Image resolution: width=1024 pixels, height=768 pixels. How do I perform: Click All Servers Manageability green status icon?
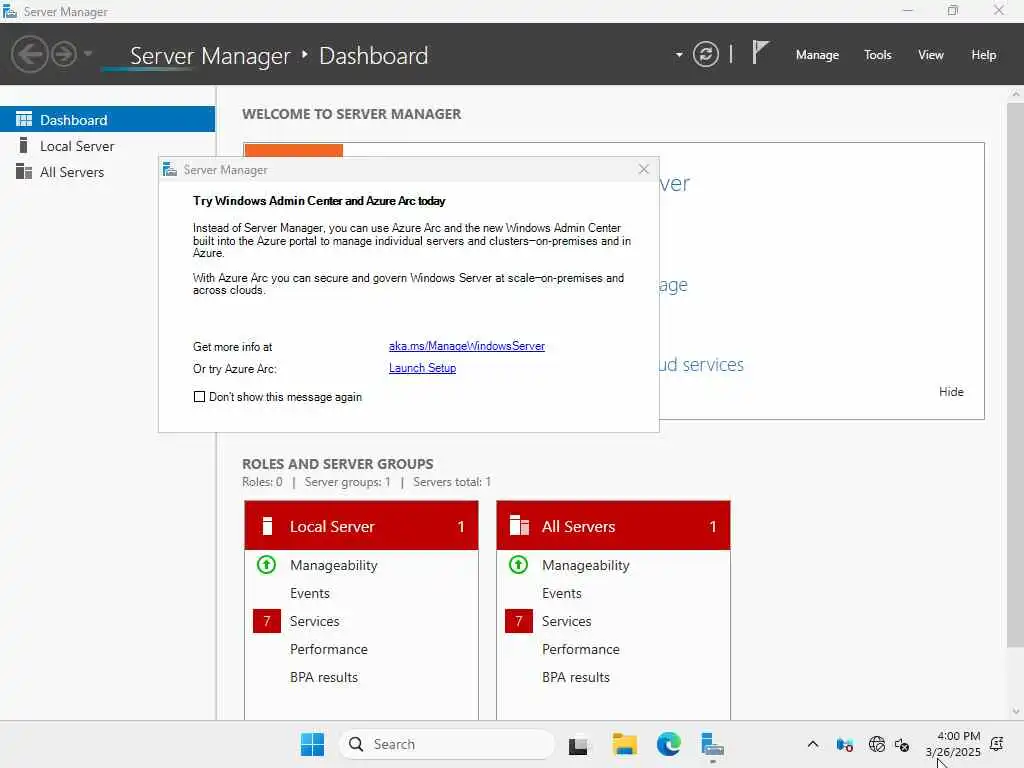(x=519, y=564)
